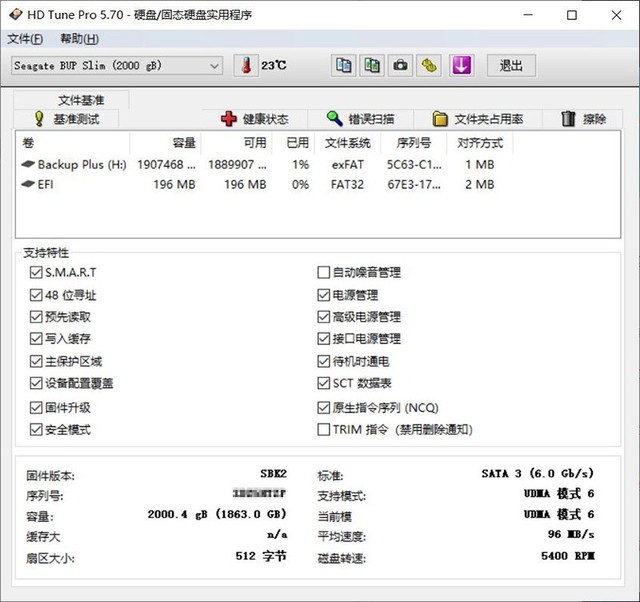Toggle the 电源管理 checkbox
The height and width of the screenshot is (602, 640).
point(324,295)
